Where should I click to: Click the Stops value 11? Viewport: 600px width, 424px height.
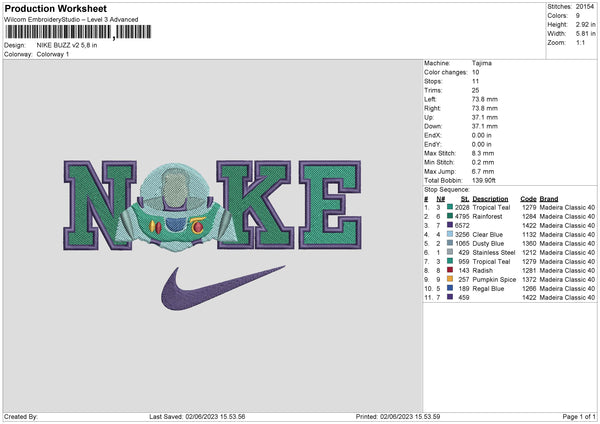pyautogui.click(x=475, y=81)
